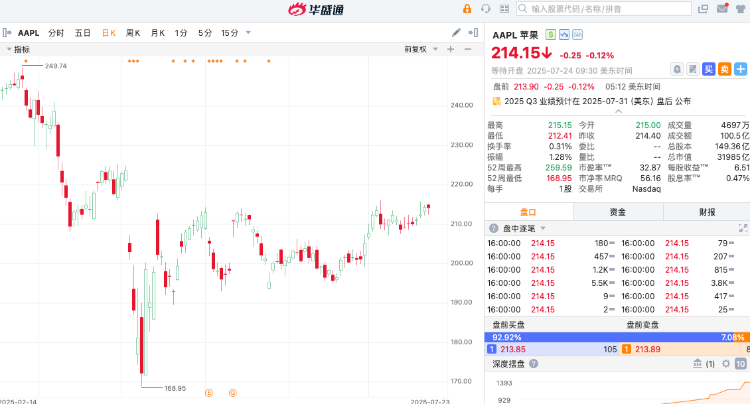Select the 5分 chart period
This screenshot has width=750, height=404.
[205, 33]
